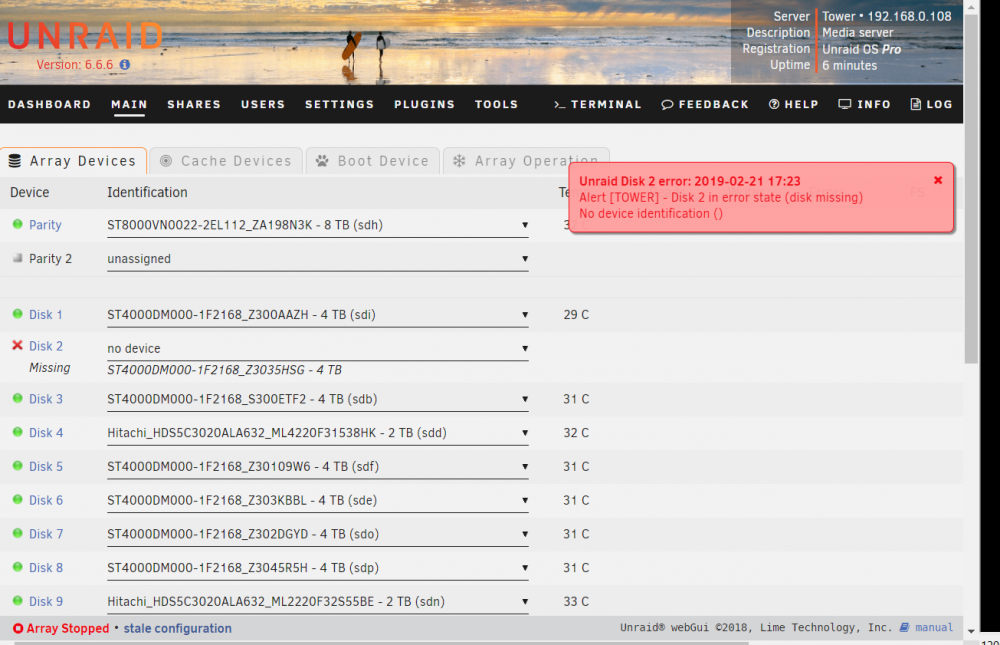Screen dimensions: 1000x645
Task: Click the green status dot for Parity
Action: [x=17, y=224]
